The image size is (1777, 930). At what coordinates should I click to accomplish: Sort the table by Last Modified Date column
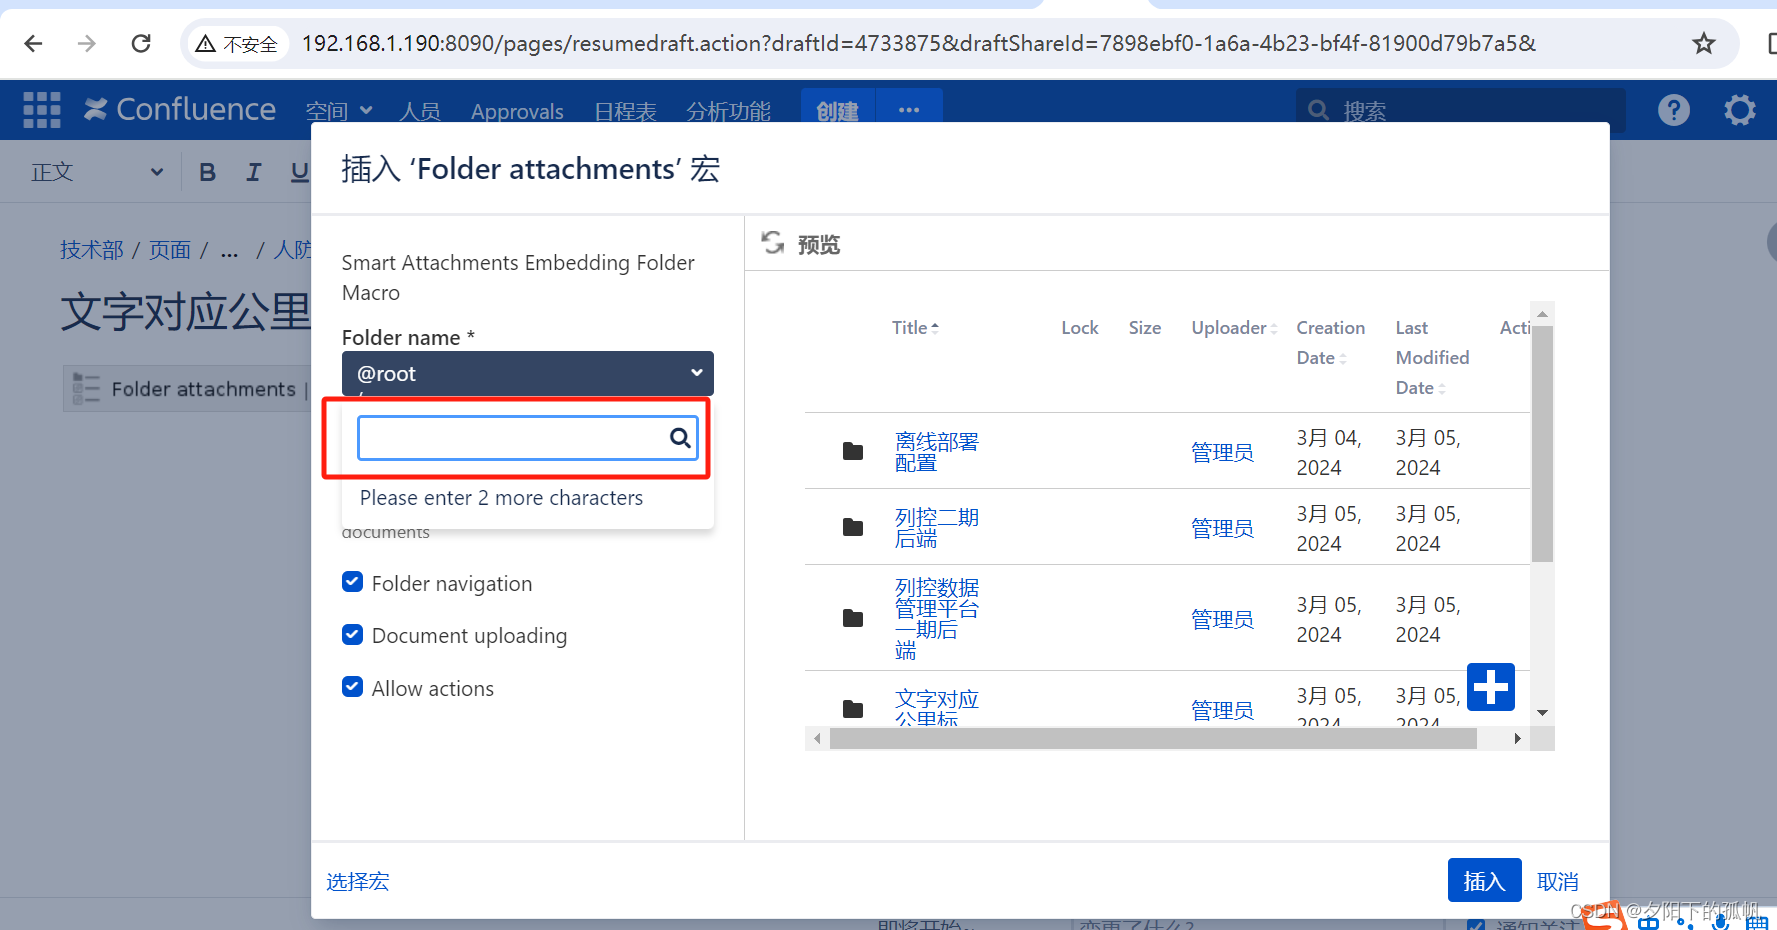click(1432, 358)
